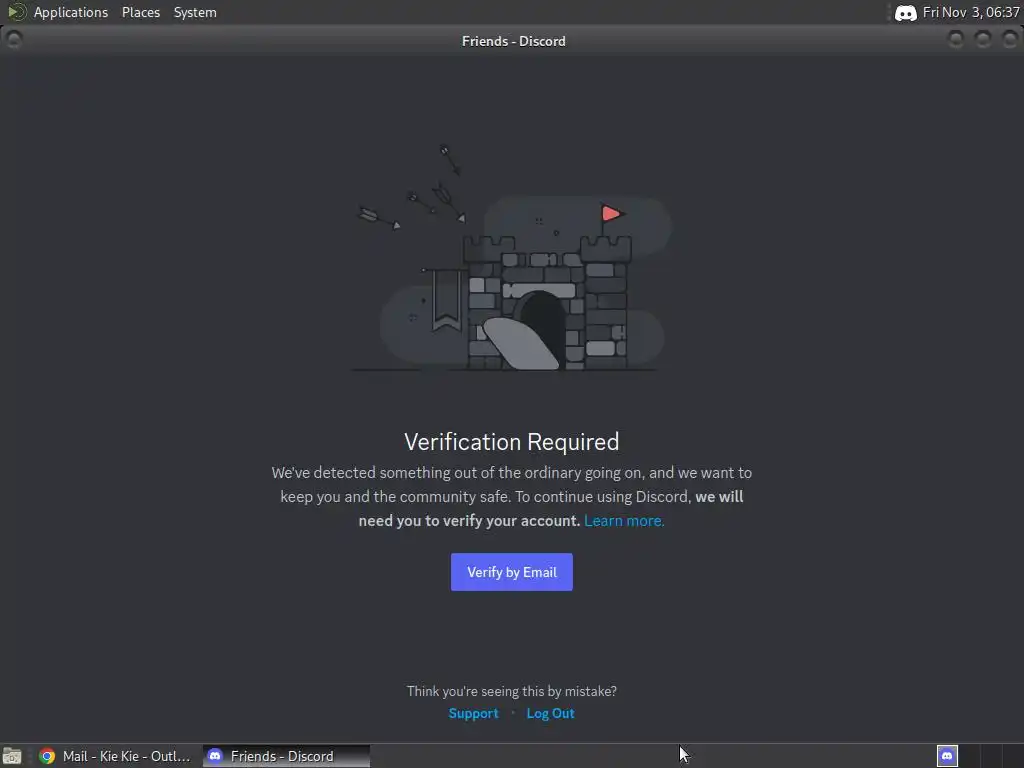Click the Discord window menu button at title bar left
Viewport: 1024px width, 768px height.
click(14, 40)
